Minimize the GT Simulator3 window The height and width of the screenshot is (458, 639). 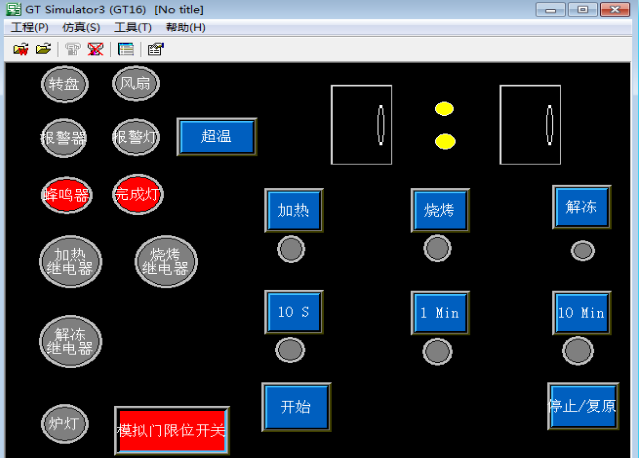coord(550,9)
